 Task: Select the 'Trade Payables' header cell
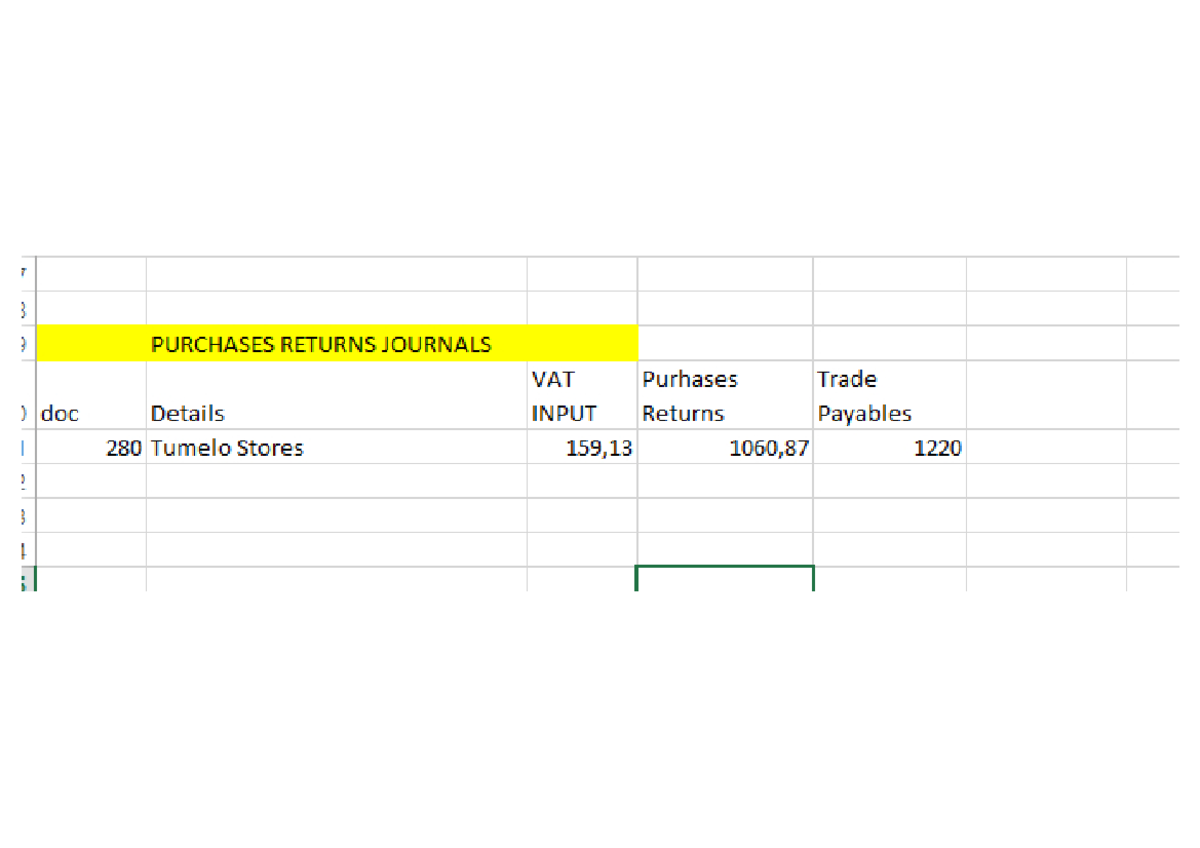(890, 396)
